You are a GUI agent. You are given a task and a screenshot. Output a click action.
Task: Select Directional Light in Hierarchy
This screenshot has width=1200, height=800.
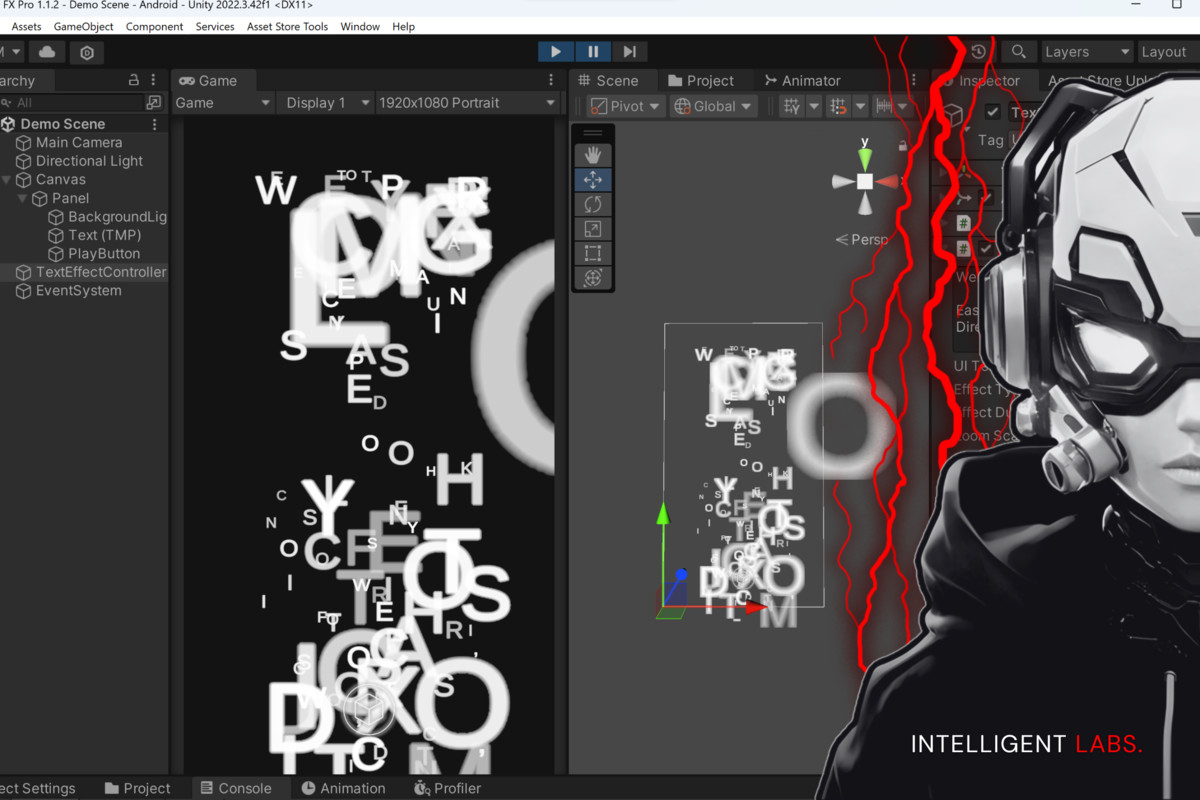[89, 161]
